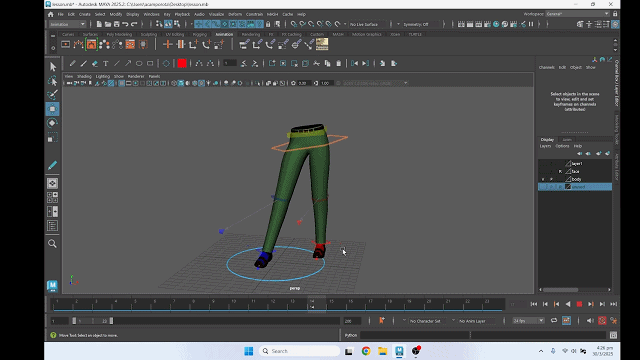Image resolution: width=640 pixels, height=360 pixels.
Task: Create a new scene from status line
Action: coord(99,24)
